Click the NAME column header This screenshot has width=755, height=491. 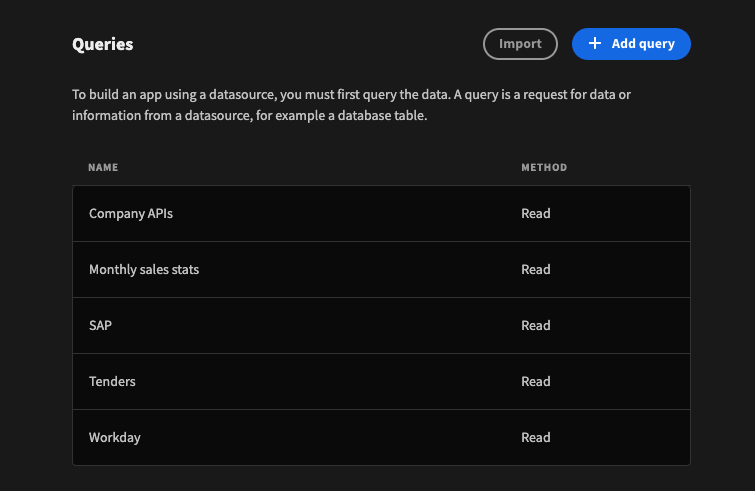click(103, 168)
